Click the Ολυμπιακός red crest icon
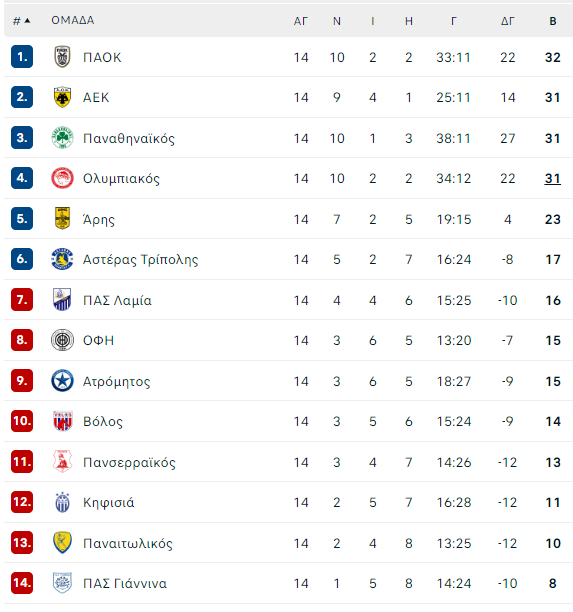The image size is (573, 612). [62, 178]
